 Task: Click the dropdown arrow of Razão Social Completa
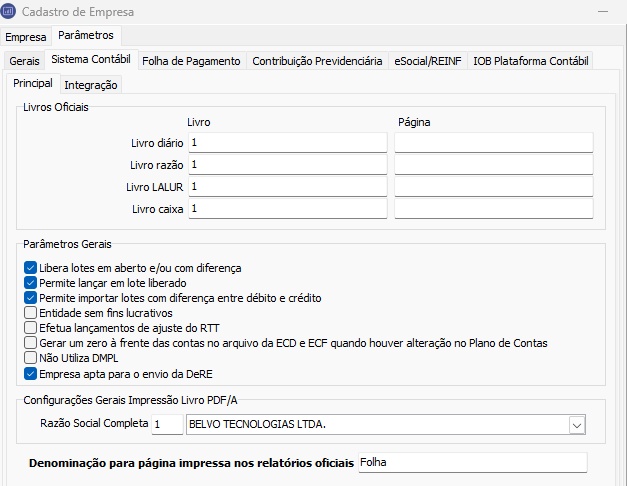[x=577, y=425]
